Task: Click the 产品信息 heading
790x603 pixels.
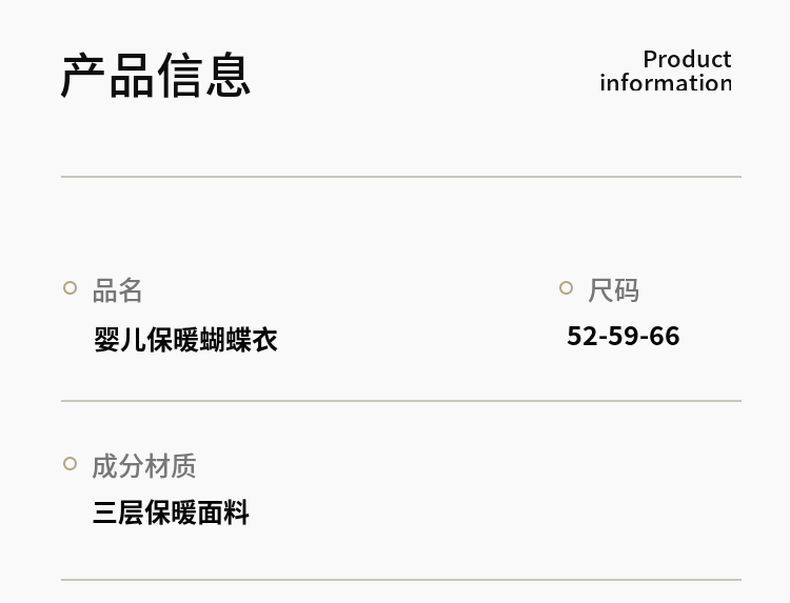Action: (x=156, y=75)
